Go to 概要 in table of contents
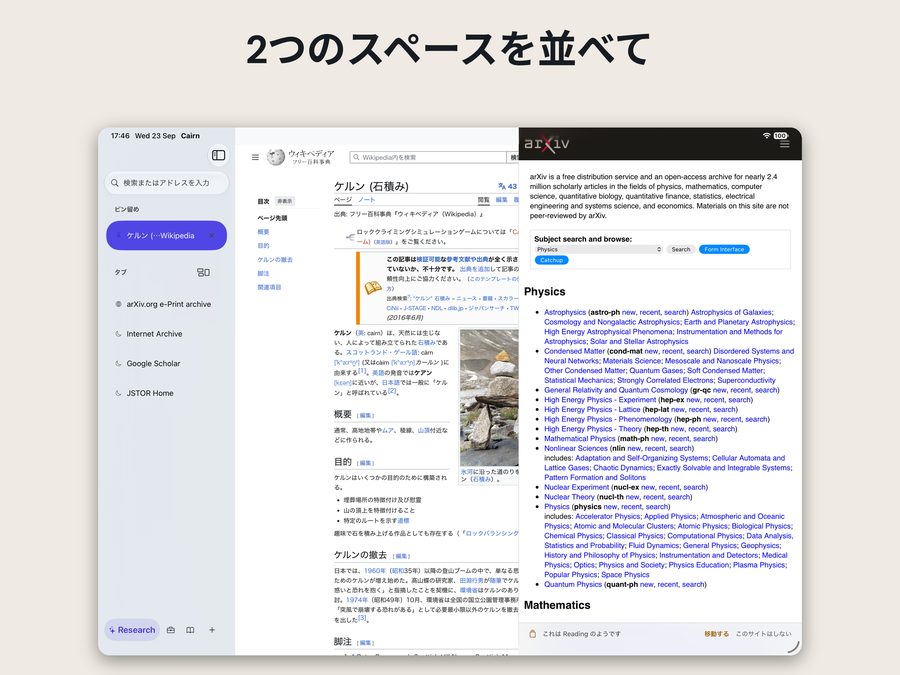 (263, 232)
